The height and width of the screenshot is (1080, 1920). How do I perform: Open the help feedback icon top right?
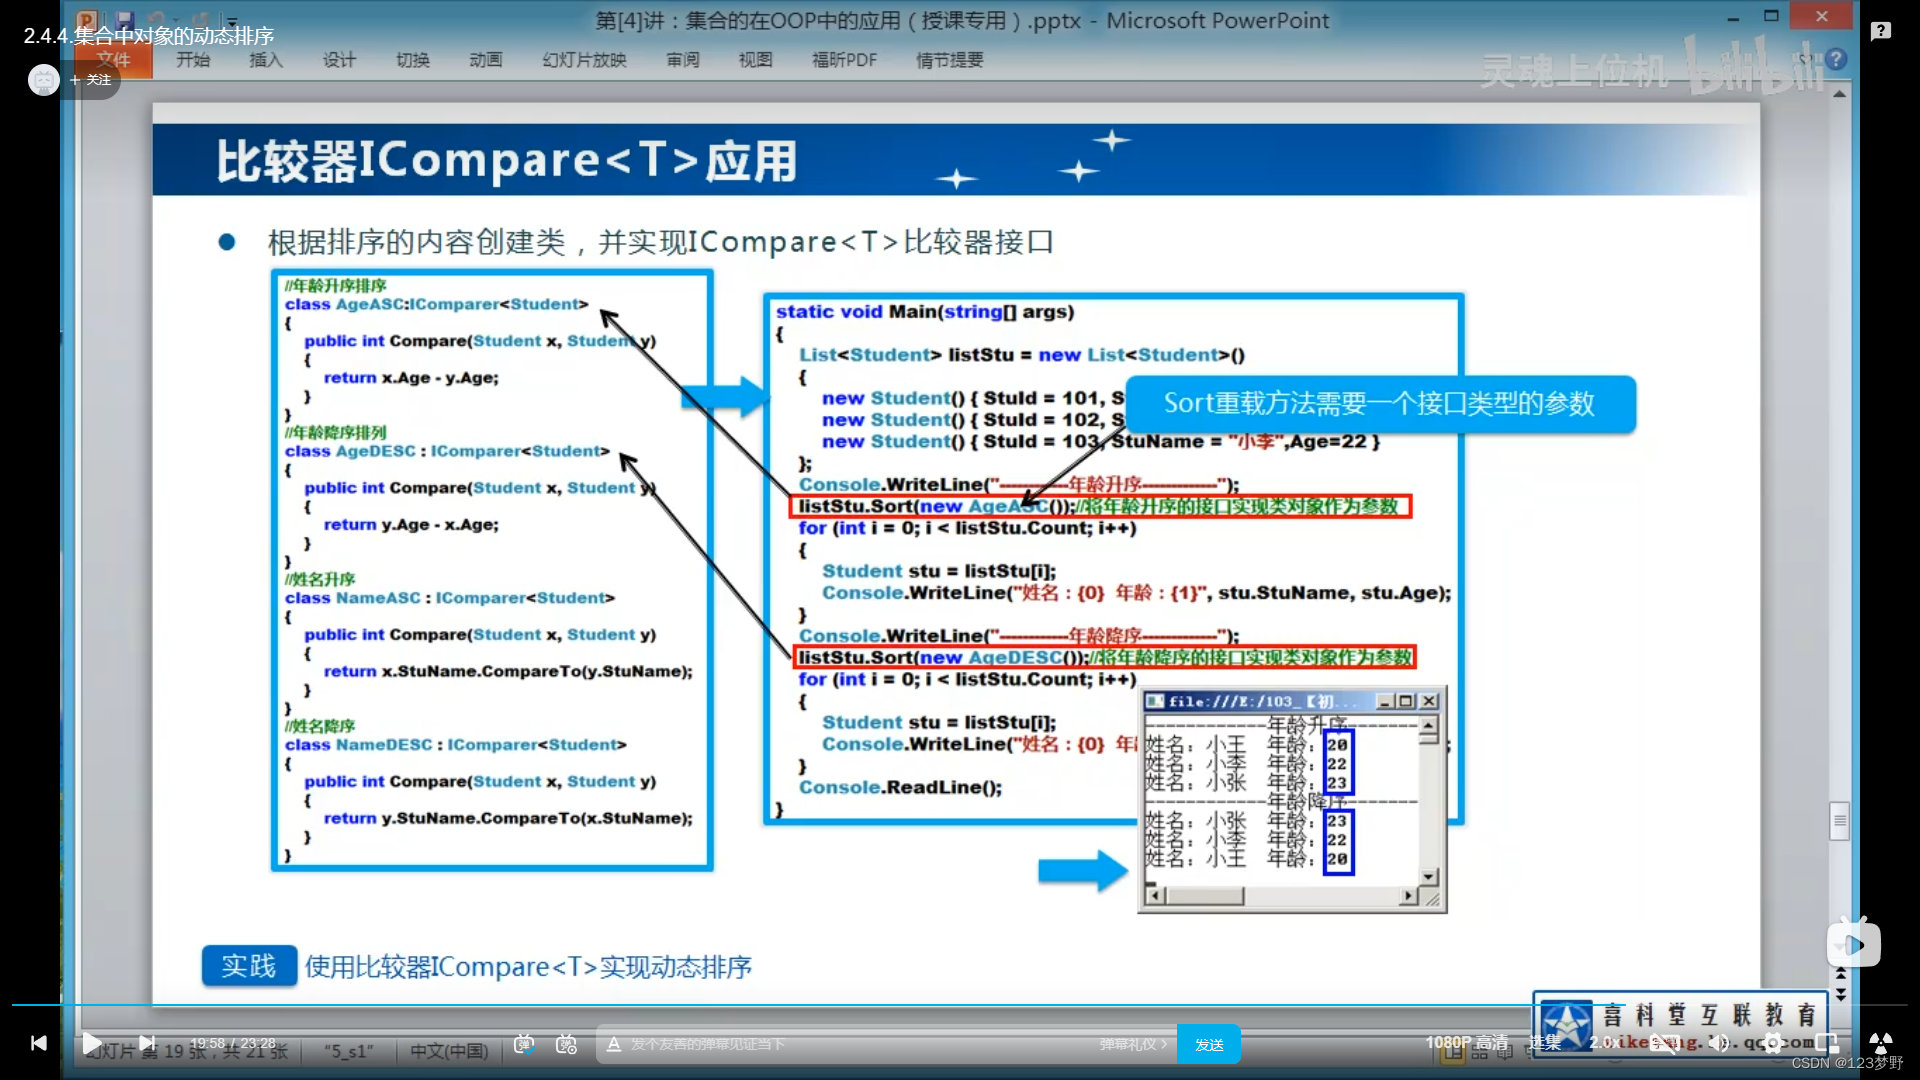pyautogui.click(x=1881, y=31)
